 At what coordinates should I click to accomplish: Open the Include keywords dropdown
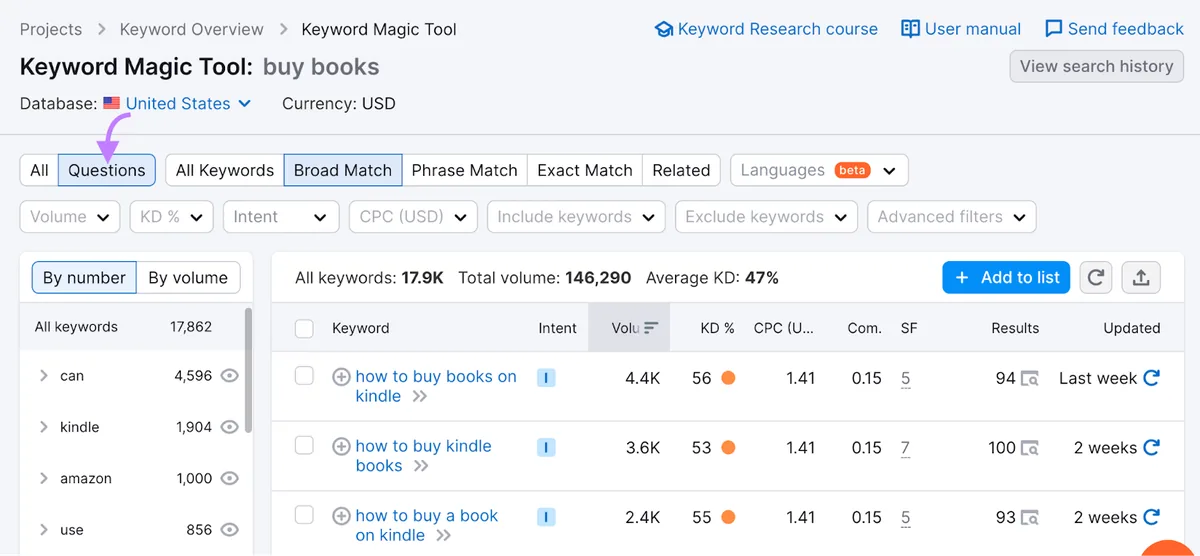tap(576, 217)
